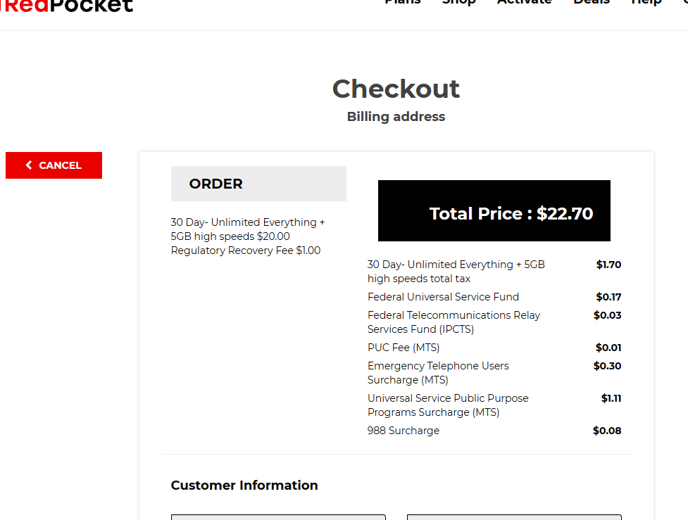Click the Billing address subtitle
Viewport: 688px width, 520px height.
point(396,117)
